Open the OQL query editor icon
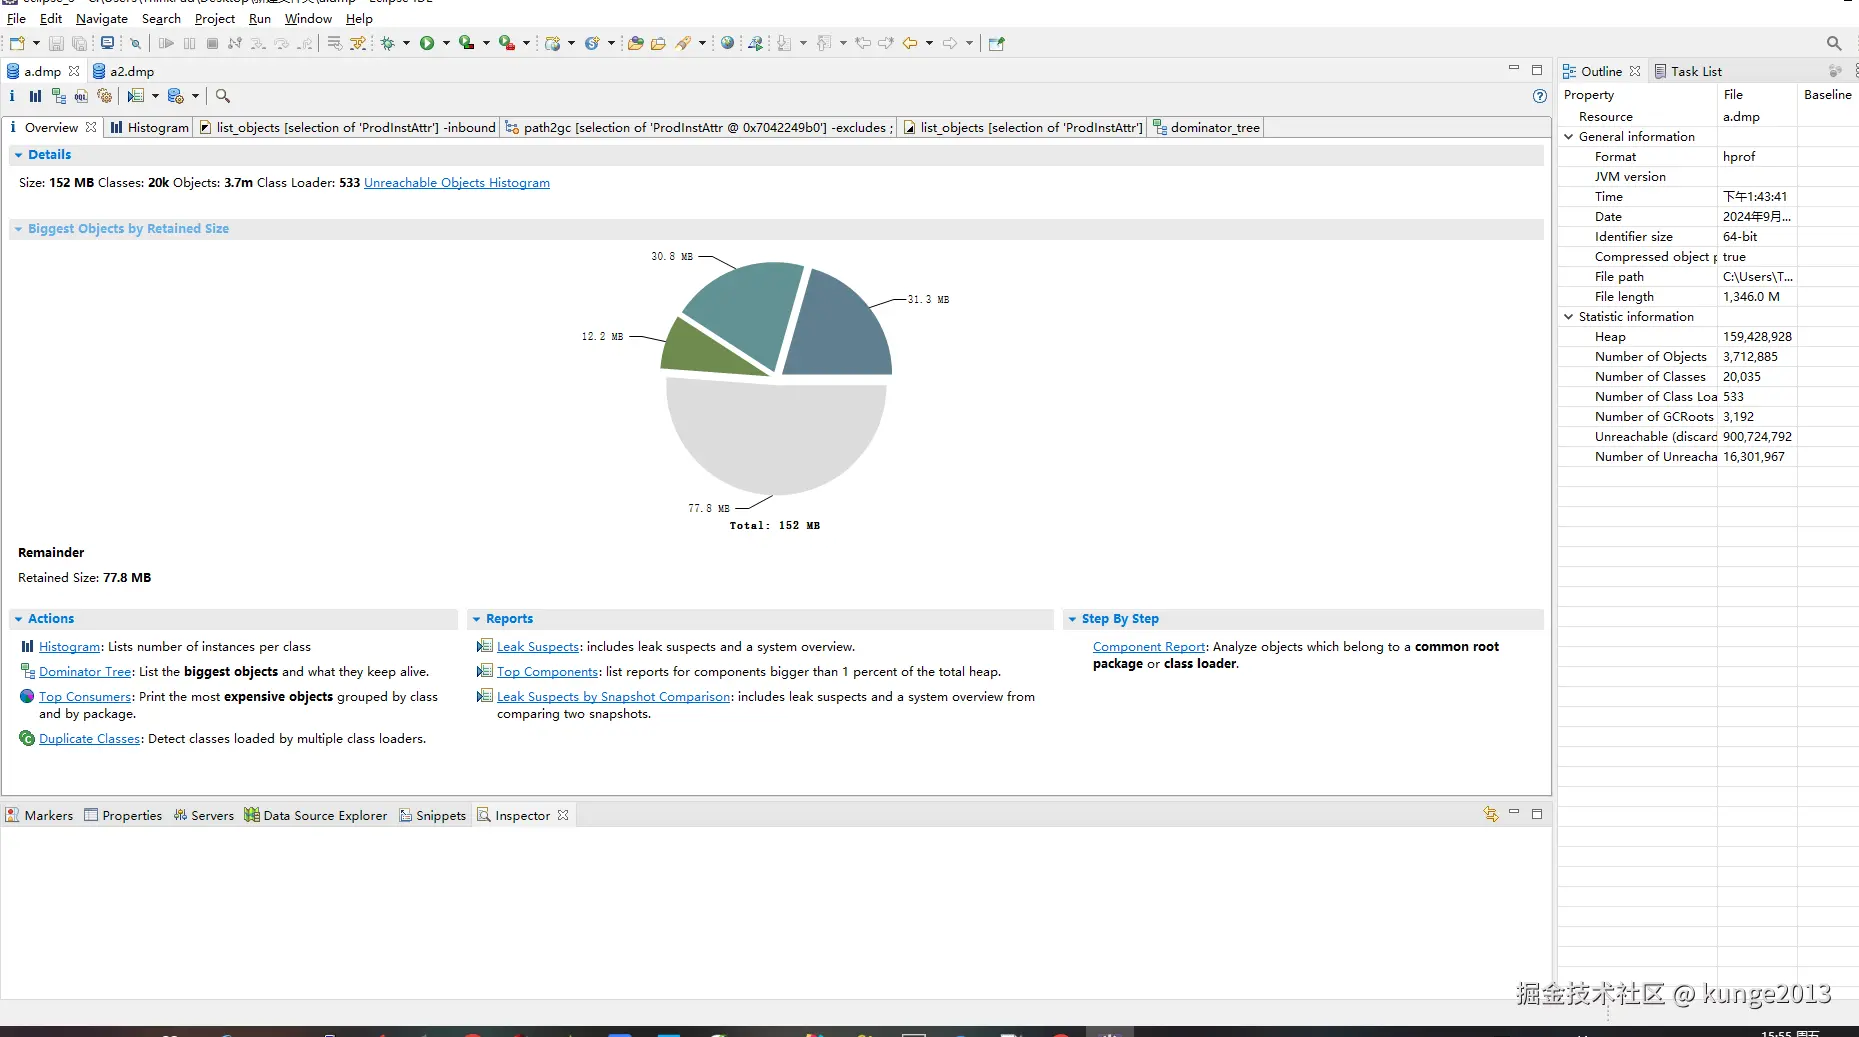1859x1037 pixels. point(81,96)
